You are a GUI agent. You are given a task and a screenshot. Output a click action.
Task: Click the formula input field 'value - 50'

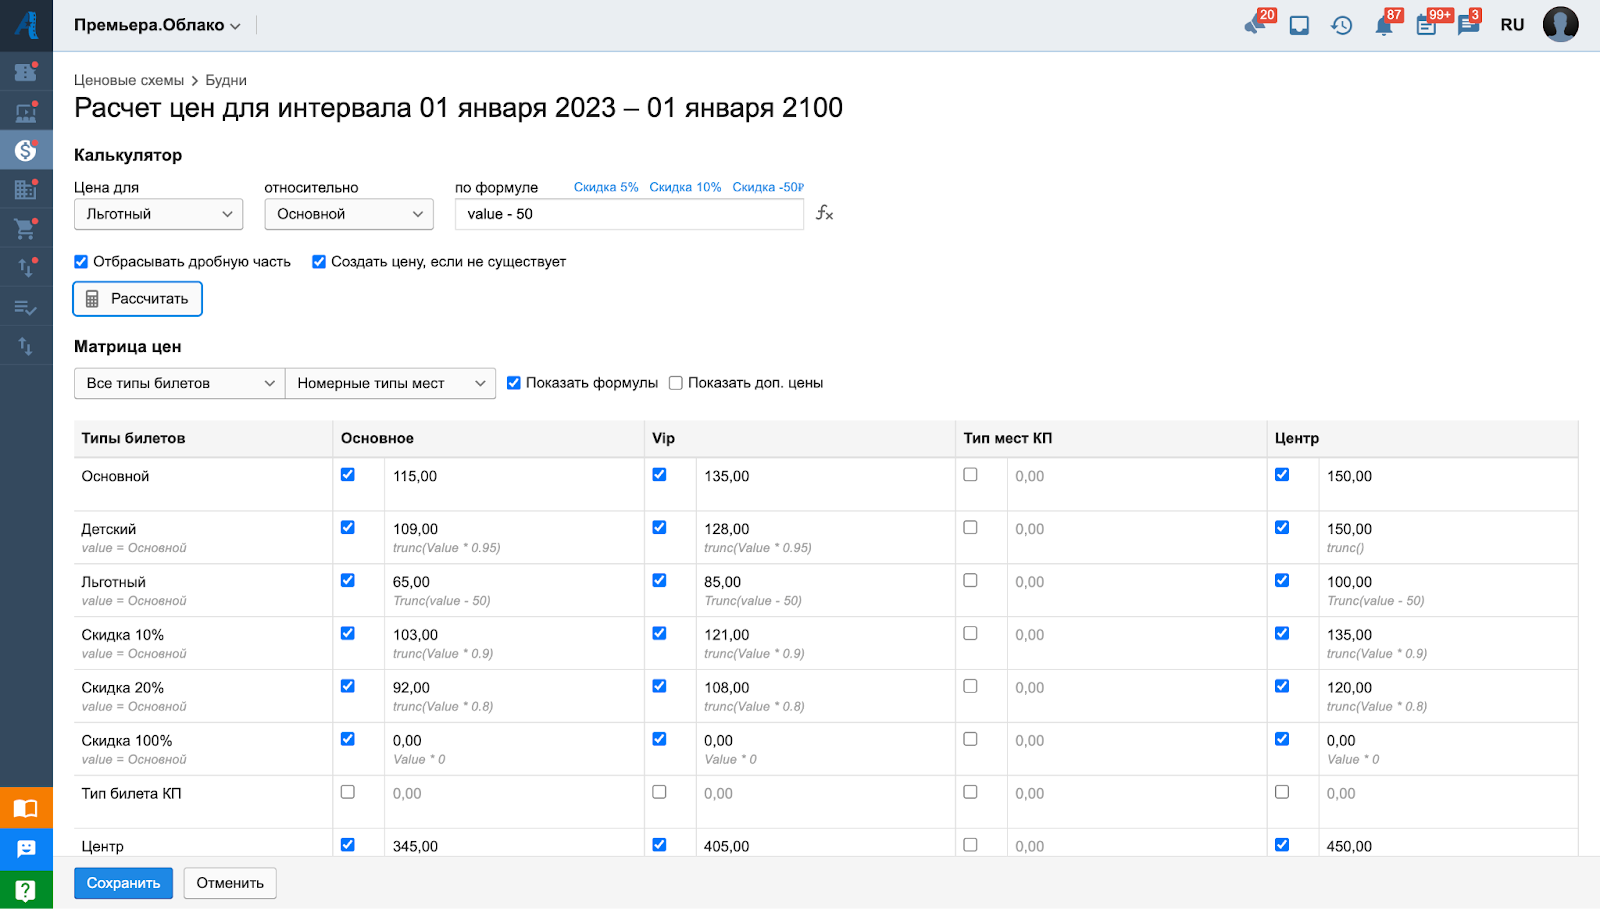(628, 214)
